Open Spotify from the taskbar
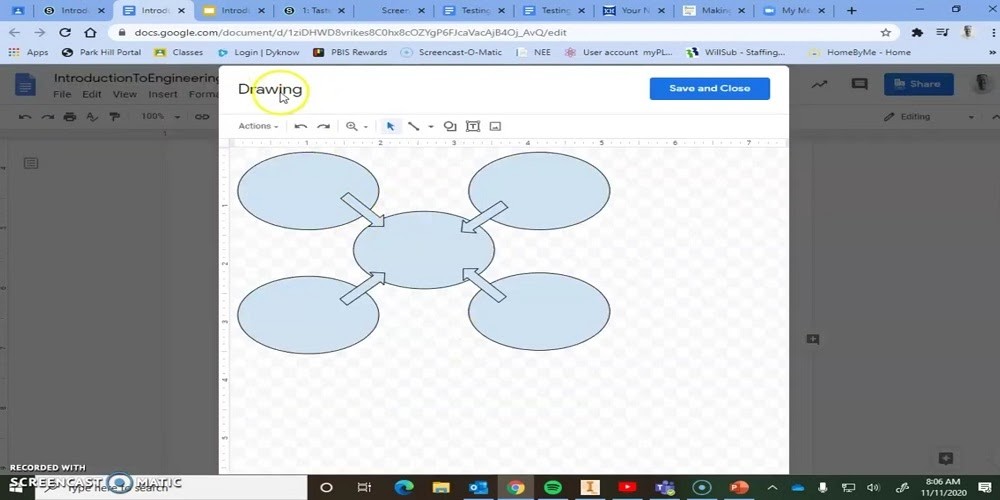1000x500 pixels. pyautogui.click(x=553, y=488)
